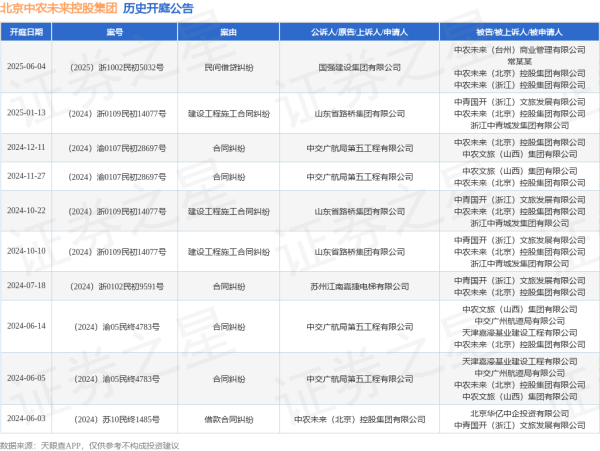Viewport: 600px width, 451px height.
Task: Select the date cell 2024-10-22
Action: tap(26, 211)
